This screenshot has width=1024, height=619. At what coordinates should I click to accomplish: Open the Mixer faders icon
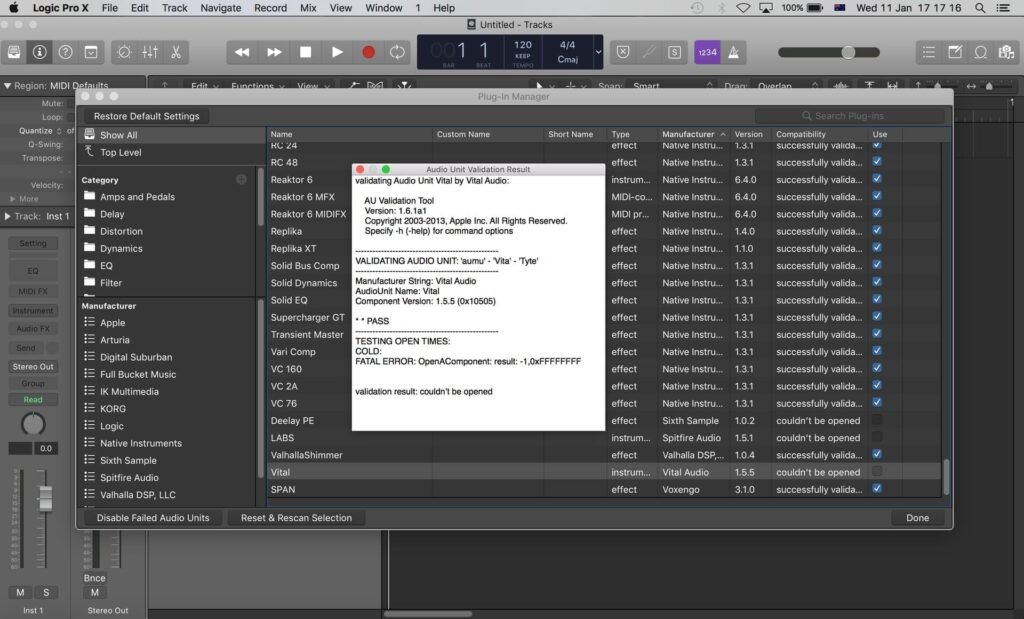pos(150,52)
